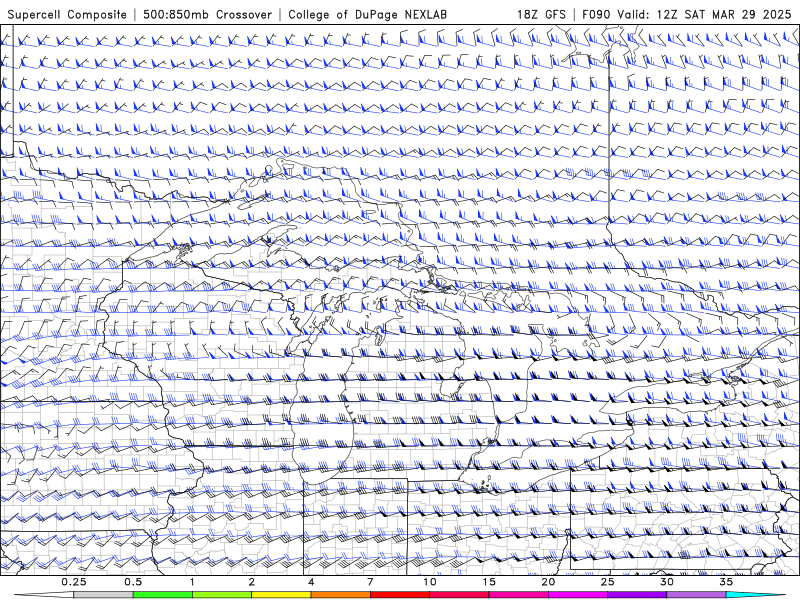
Task: Click the "F090 Valid: 12Z SAT MAR 29 2025" text
Action: 686,14
